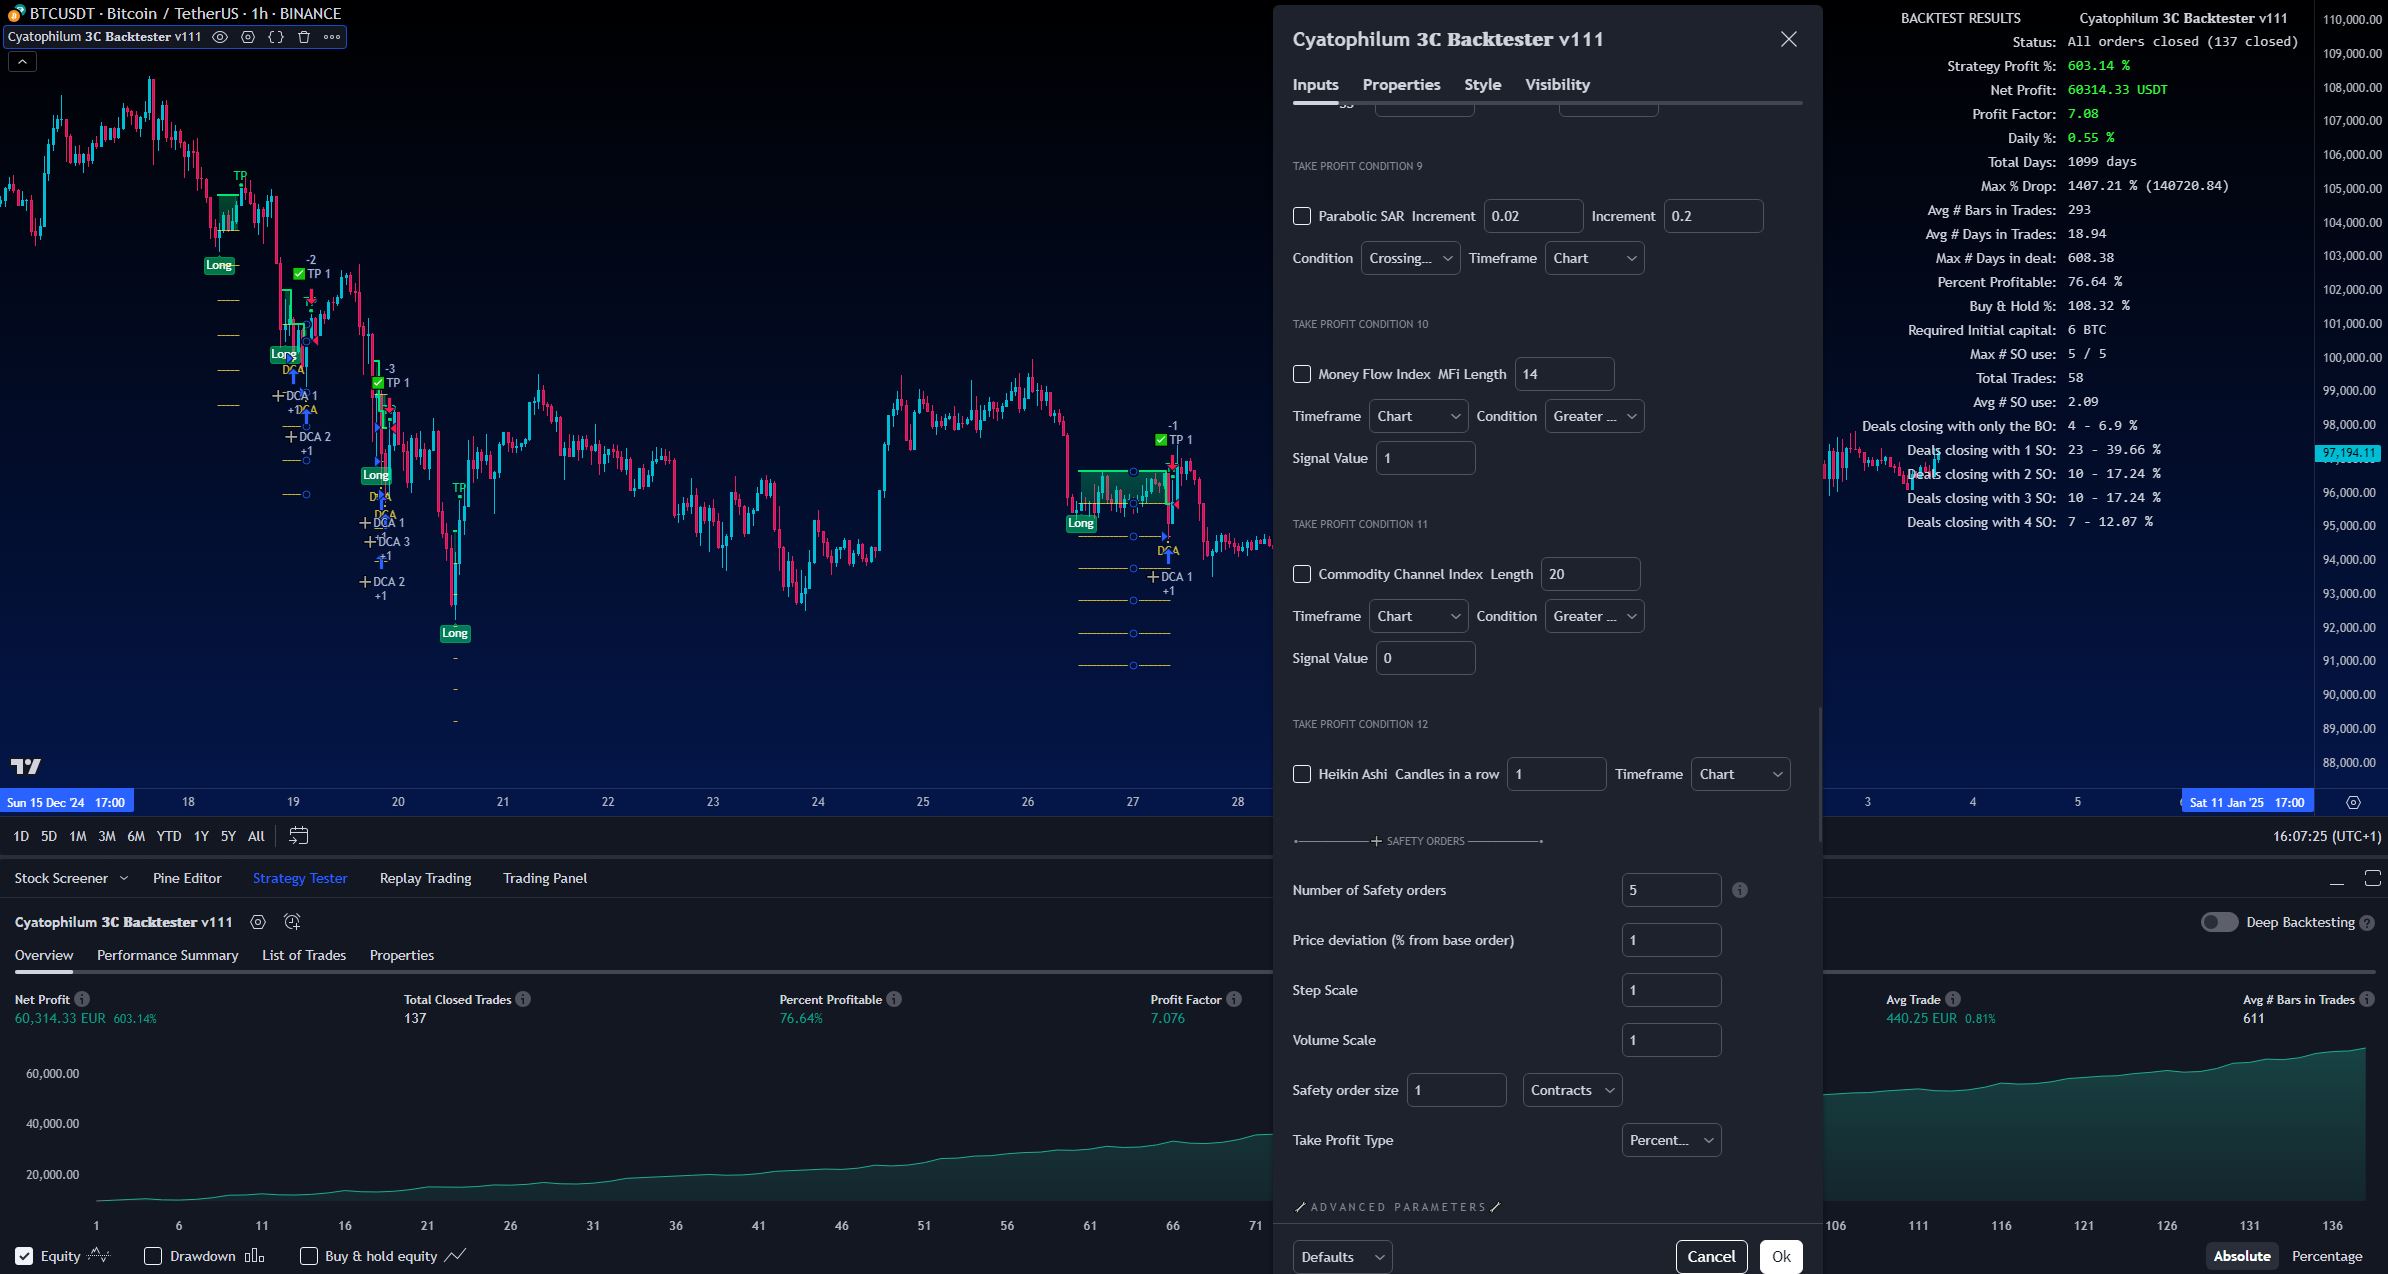Open source code braces icon in legend

pyautogui.click(x=276, y=37)
